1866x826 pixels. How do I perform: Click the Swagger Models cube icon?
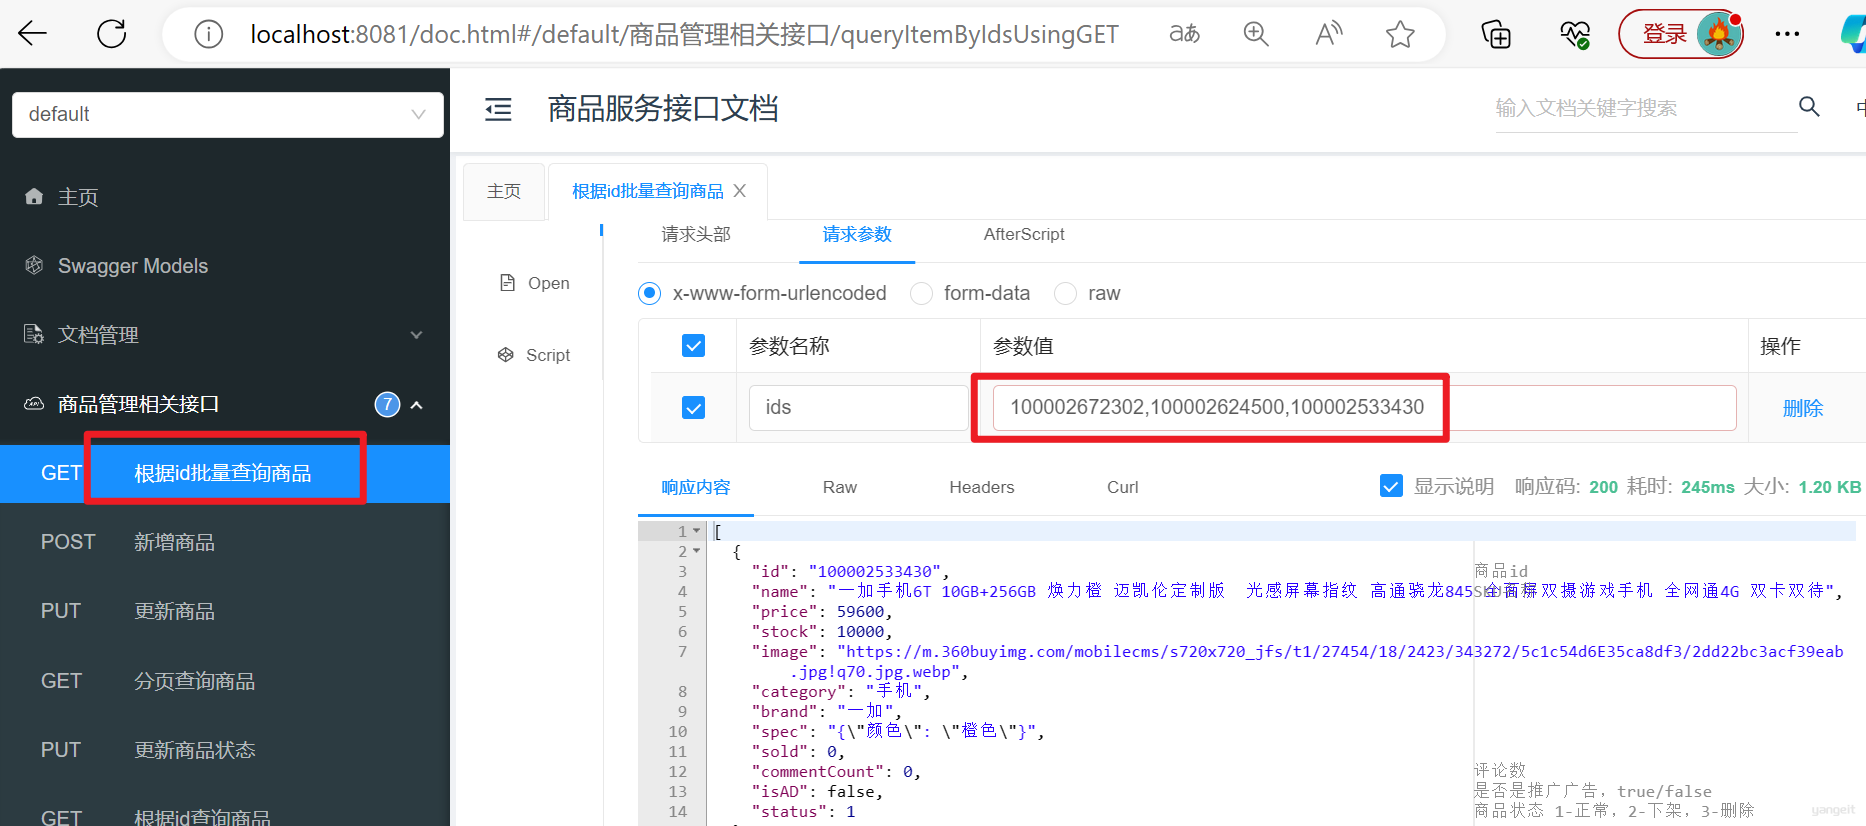[x=34, y=265]
